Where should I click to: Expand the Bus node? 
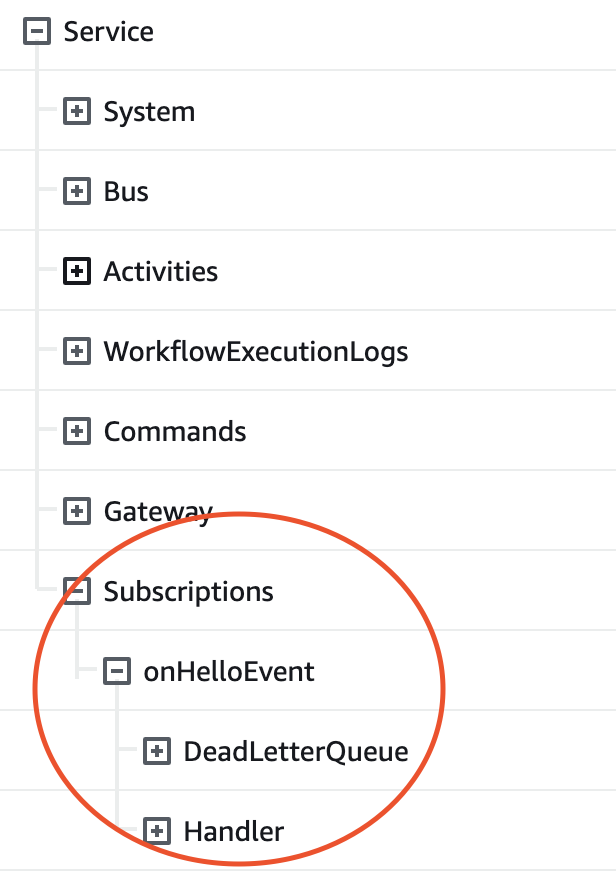77,191
